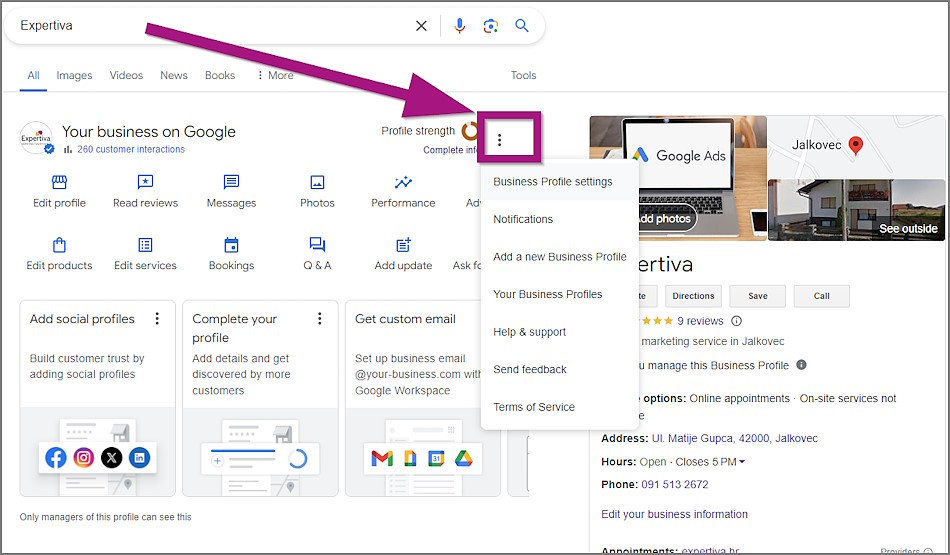Click the Call button
The image size is (950, 555).
click(x=822, y=296)
